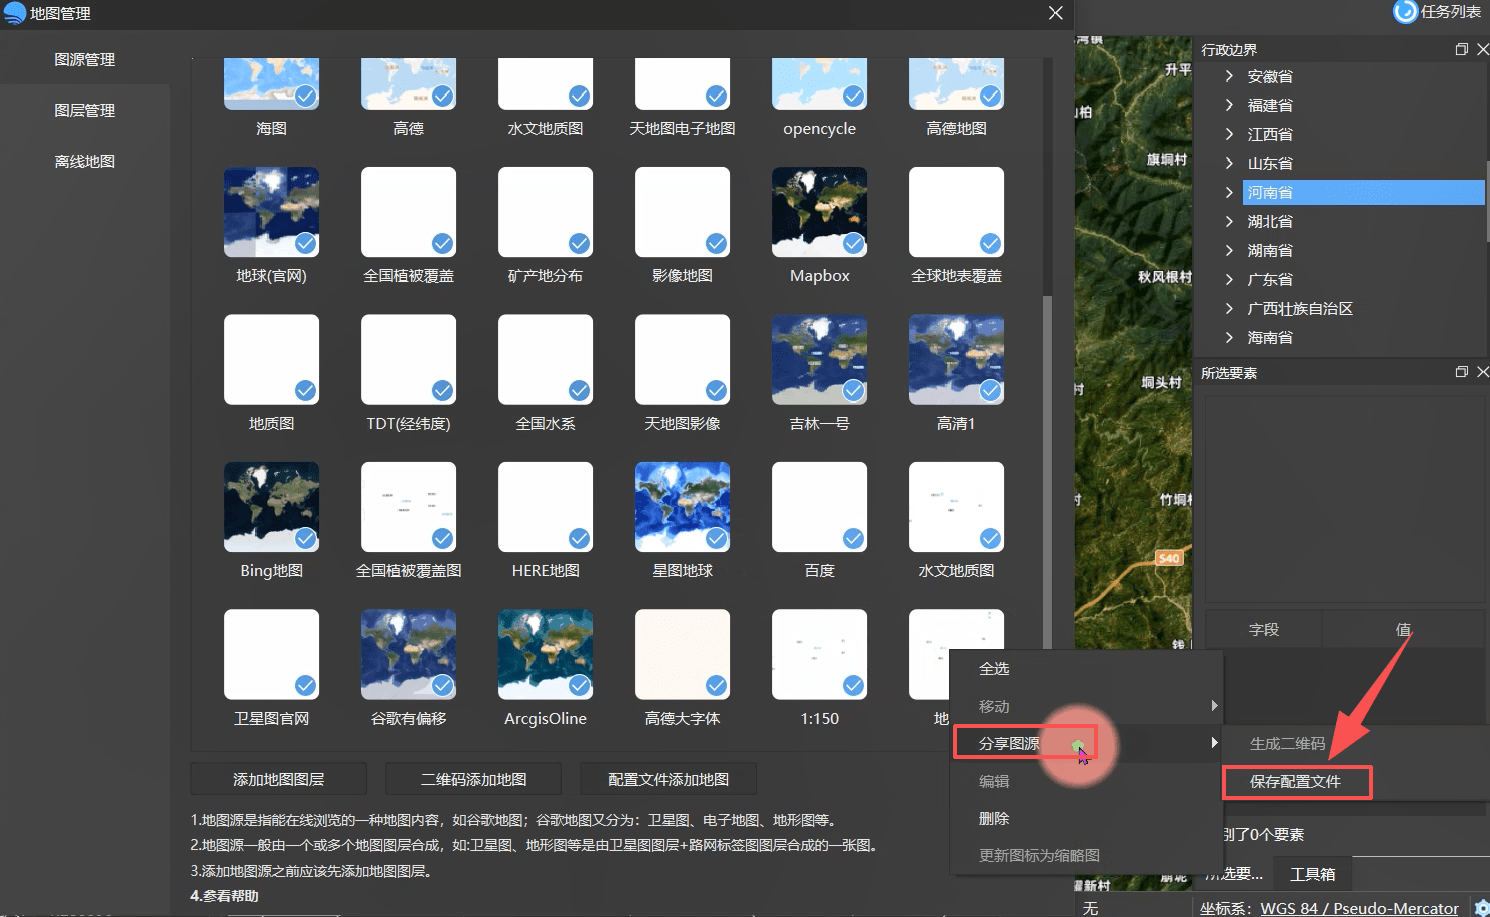Expand the 安徽省 tree node
This screenshot has width=1490, height=917.
[1229, 76]
